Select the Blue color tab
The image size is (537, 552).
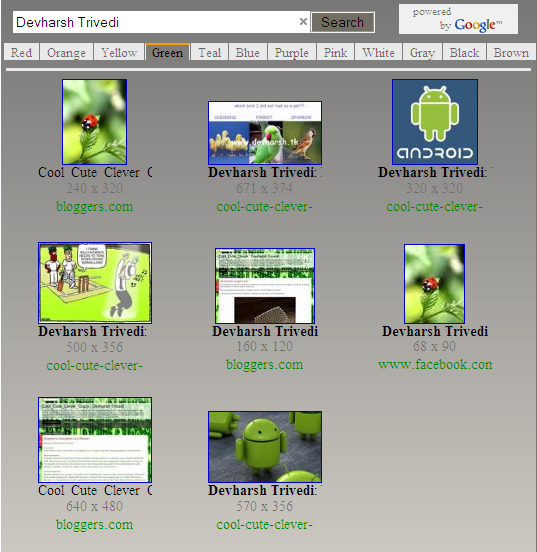[248, 52]
